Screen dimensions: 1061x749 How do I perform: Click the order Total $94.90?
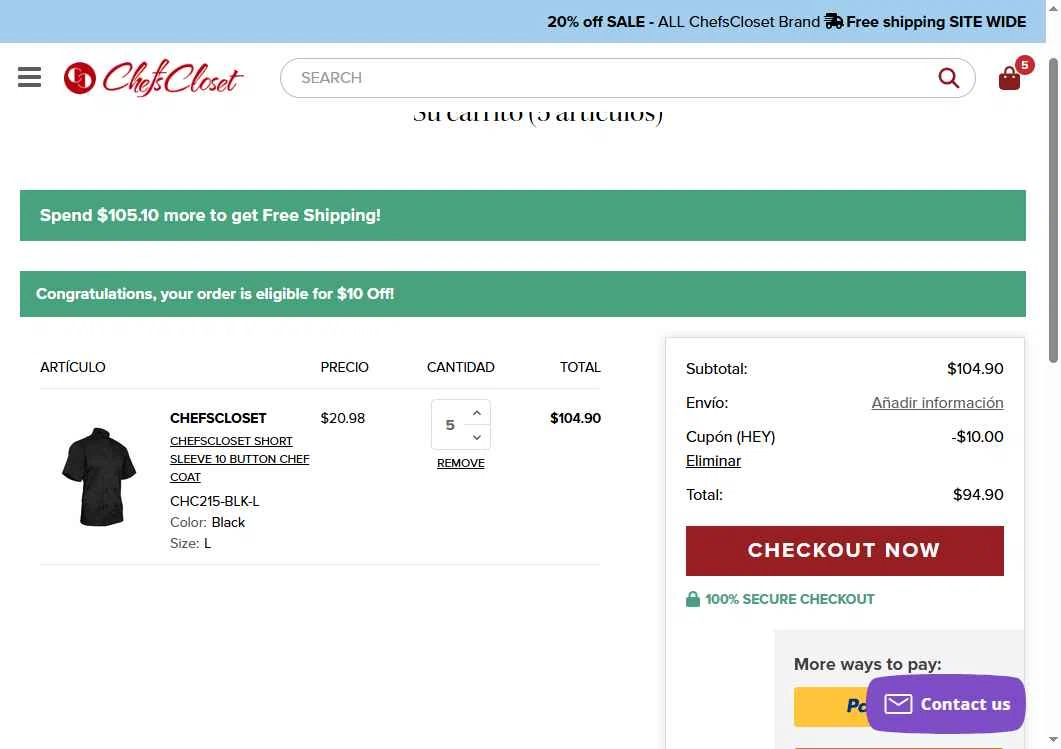pyautogui.click(x=978, y=495)
